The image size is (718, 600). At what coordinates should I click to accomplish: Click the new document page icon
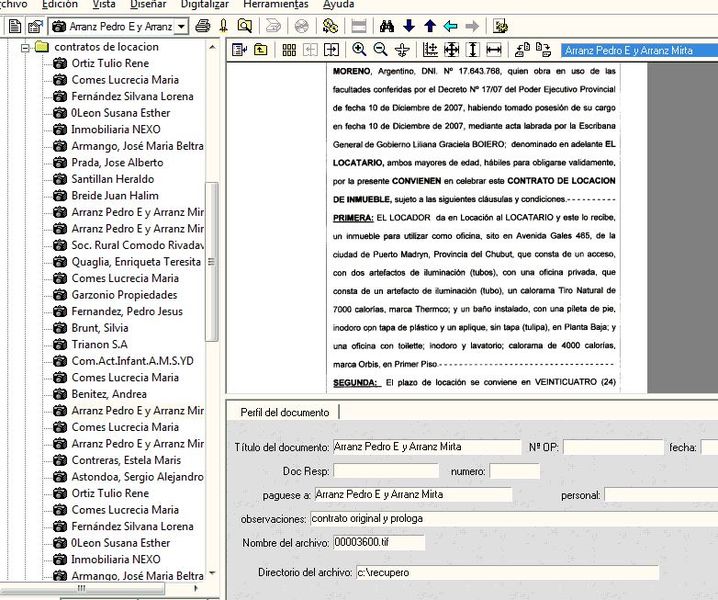coord(15,26)
